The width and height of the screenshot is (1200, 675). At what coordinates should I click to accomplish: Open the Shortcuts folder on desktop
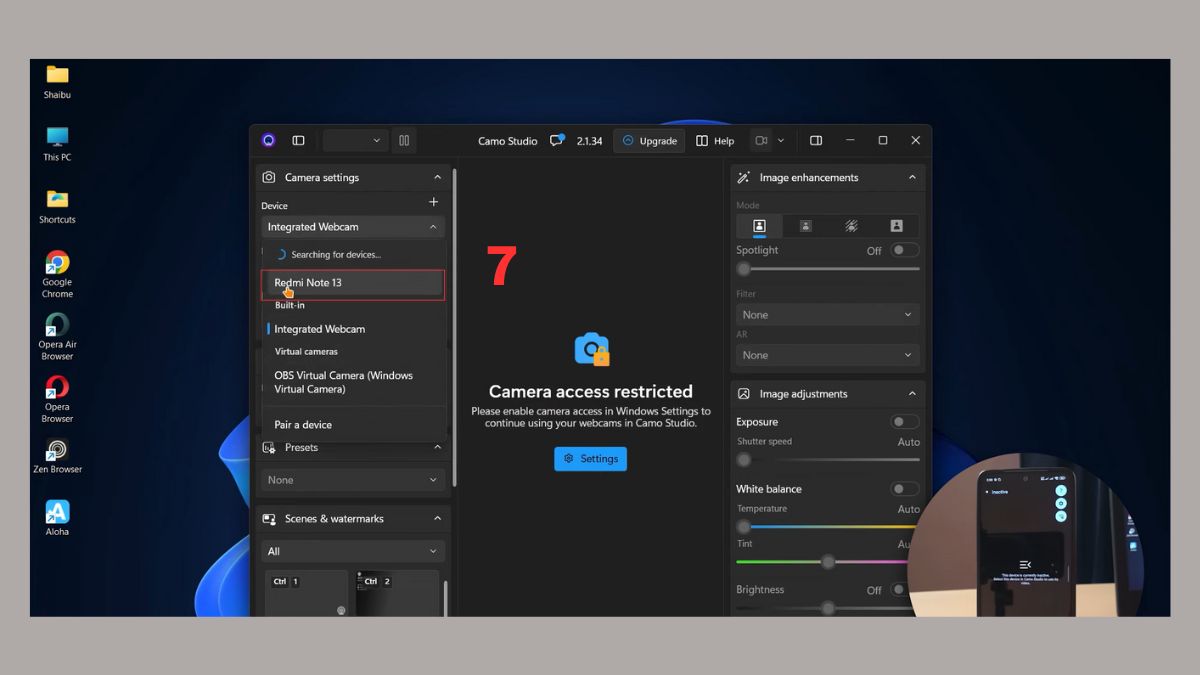click(x=57, y=206)
